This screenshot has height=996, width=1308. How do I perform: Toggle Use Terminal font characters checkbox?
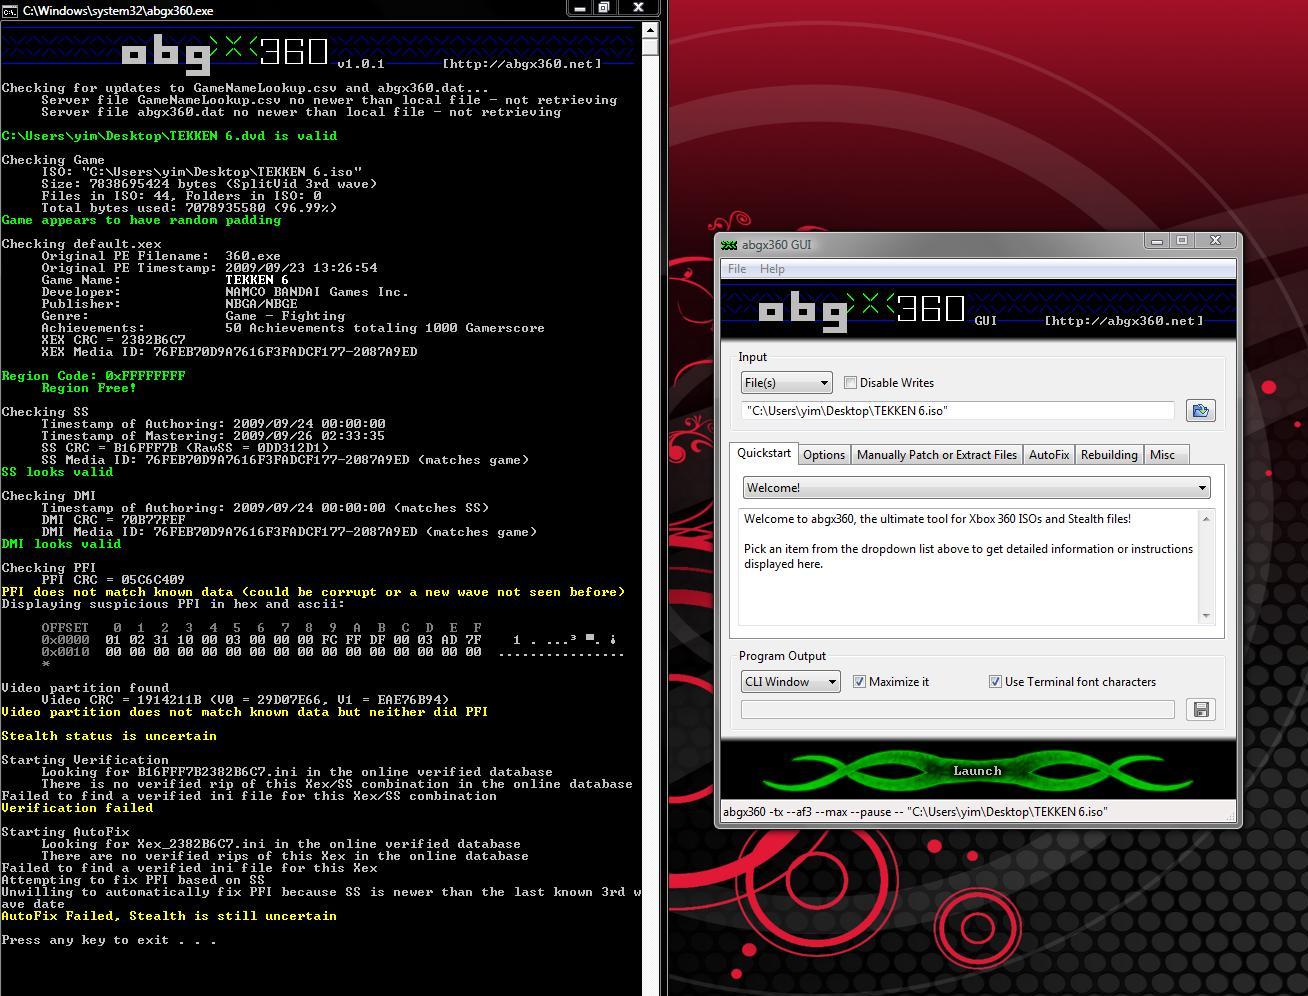995,682
